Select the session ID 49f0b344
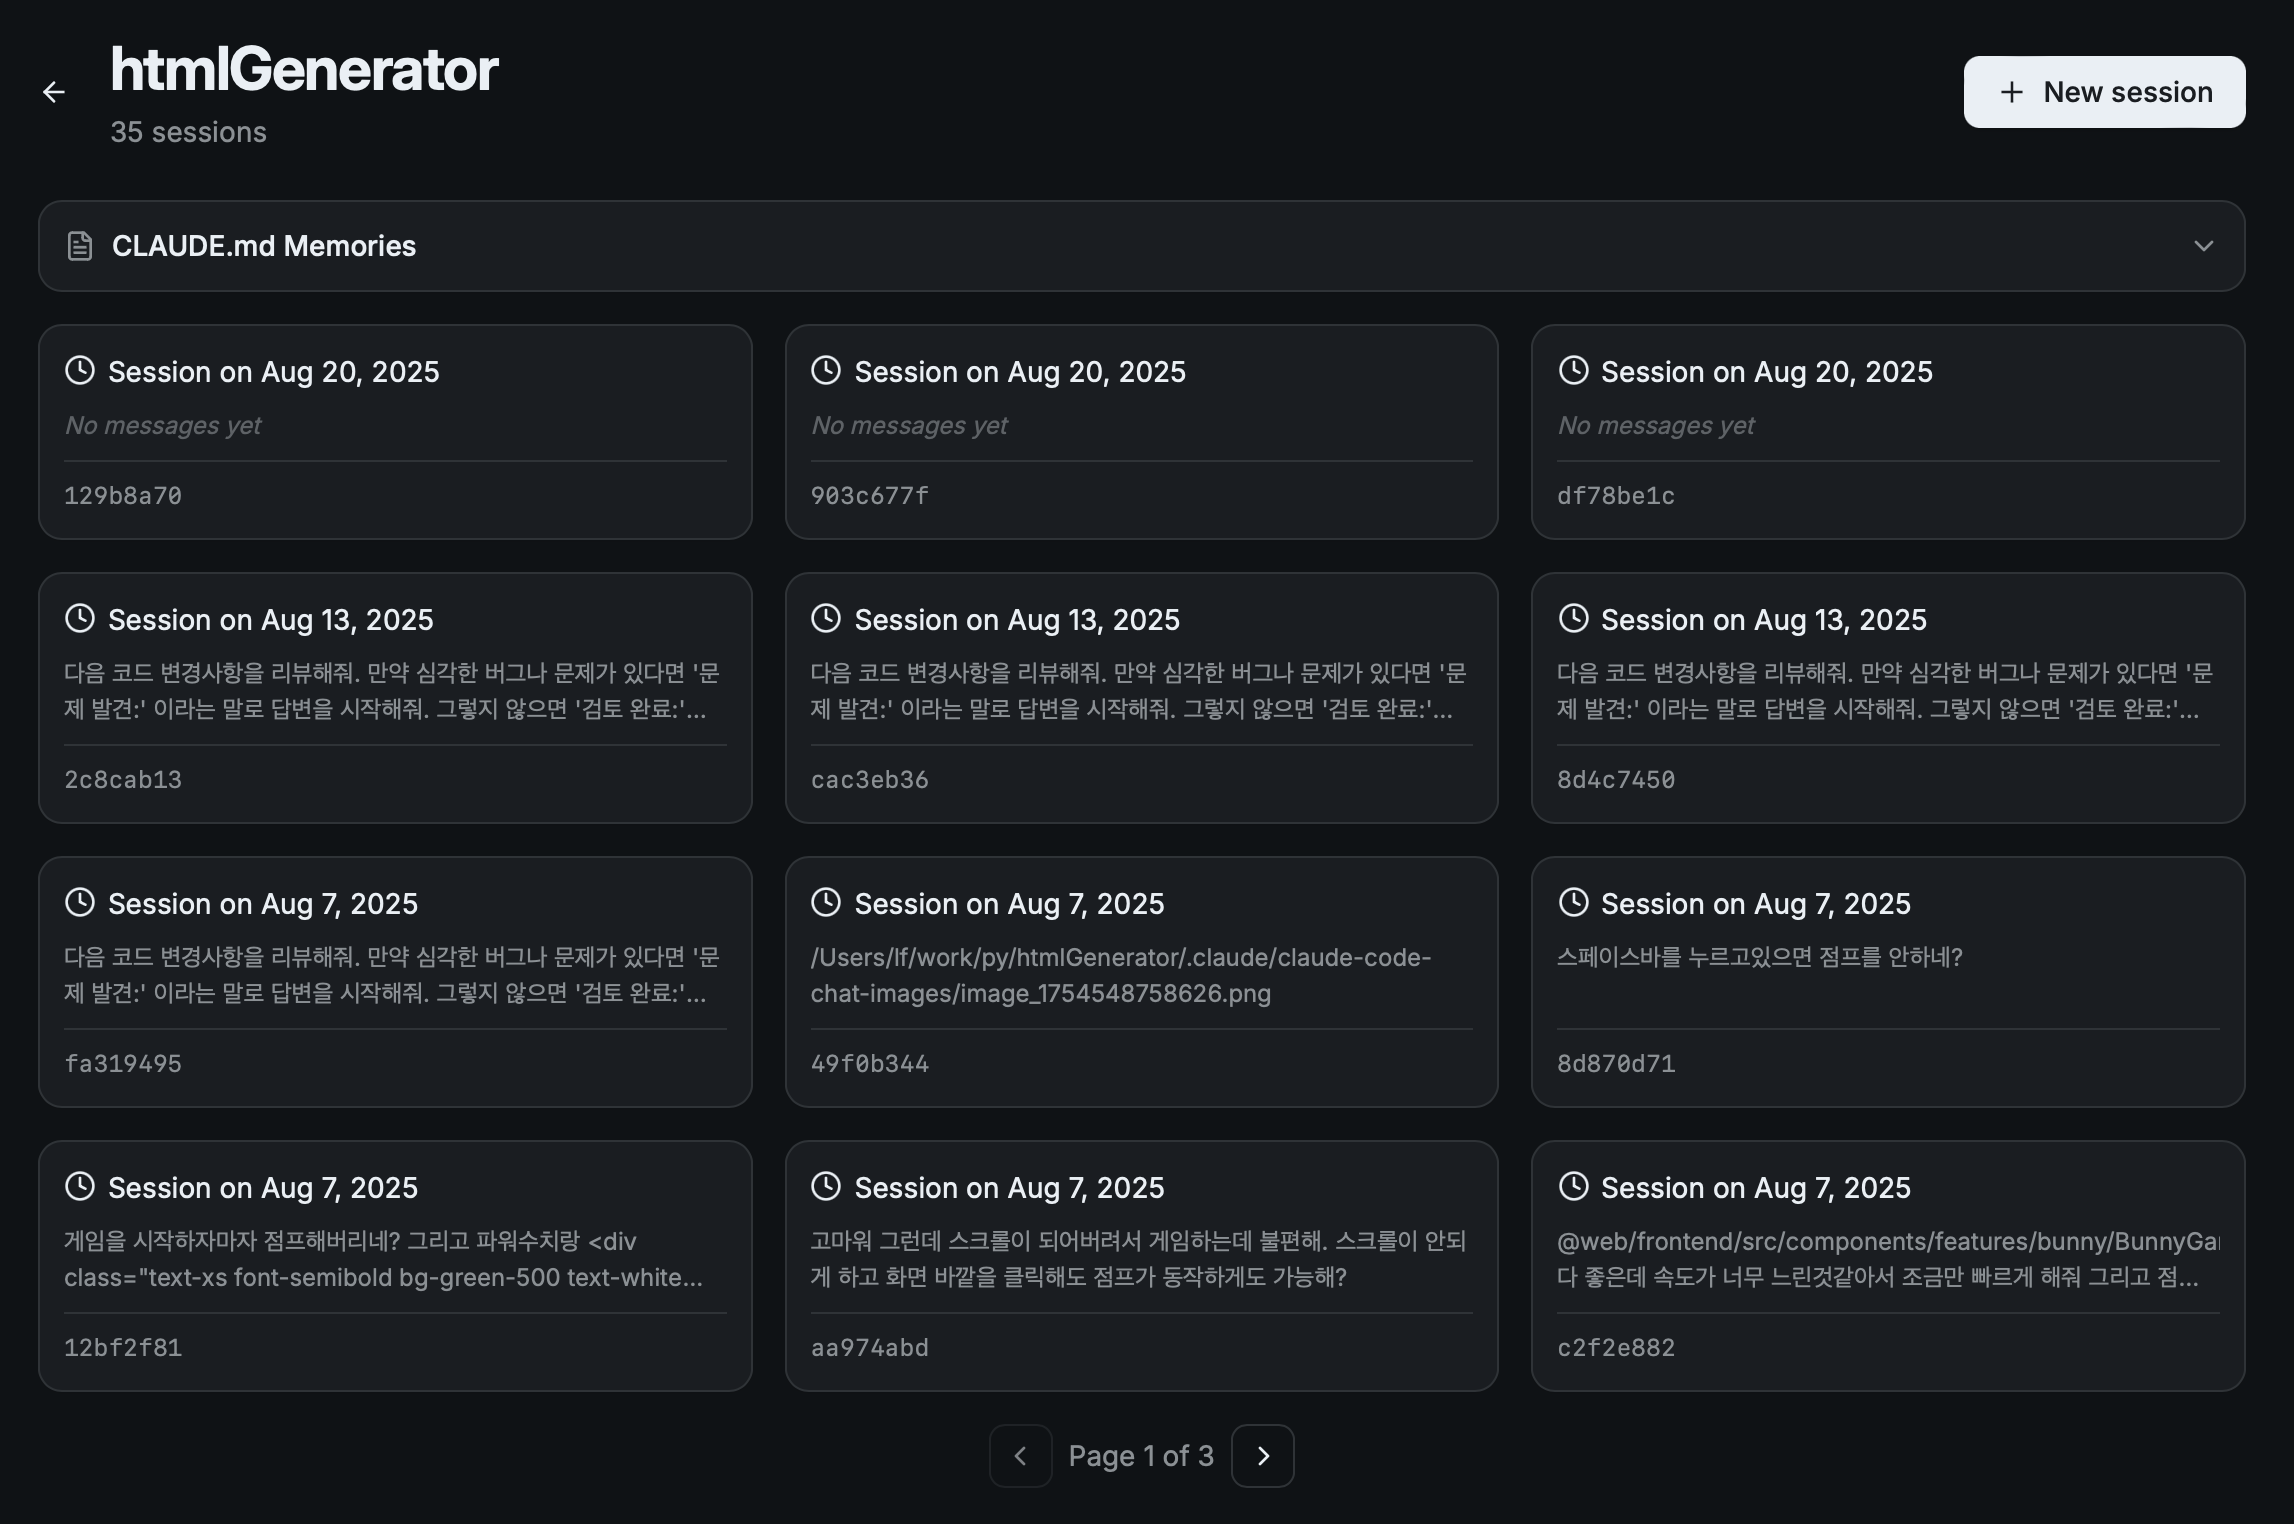 (x=870, y=1064)
